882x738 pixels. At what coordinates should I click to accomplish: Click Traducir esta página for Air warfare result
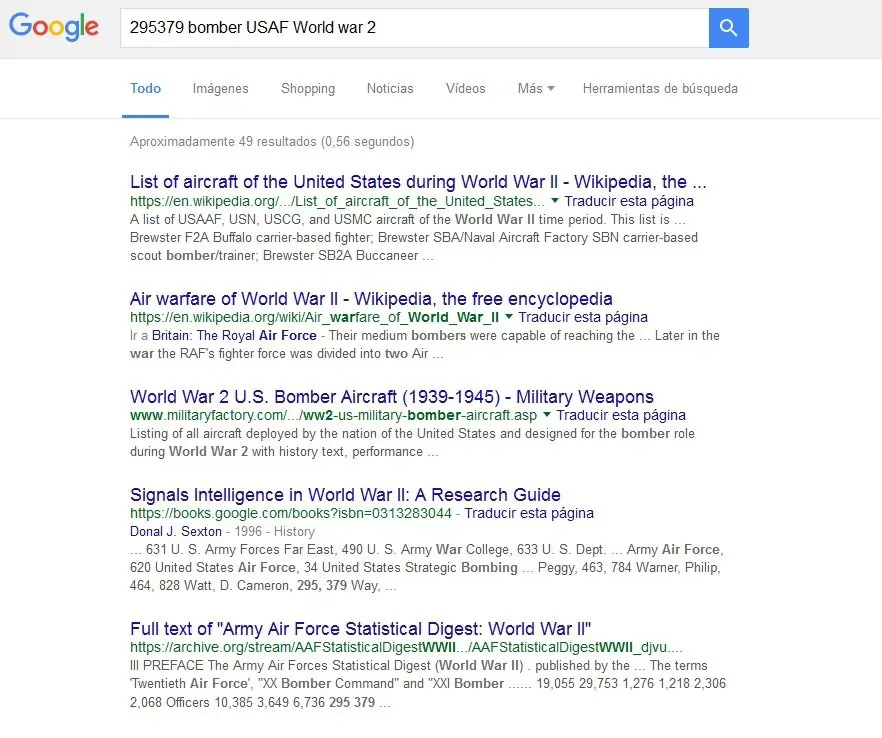click(x=583, y=317)
